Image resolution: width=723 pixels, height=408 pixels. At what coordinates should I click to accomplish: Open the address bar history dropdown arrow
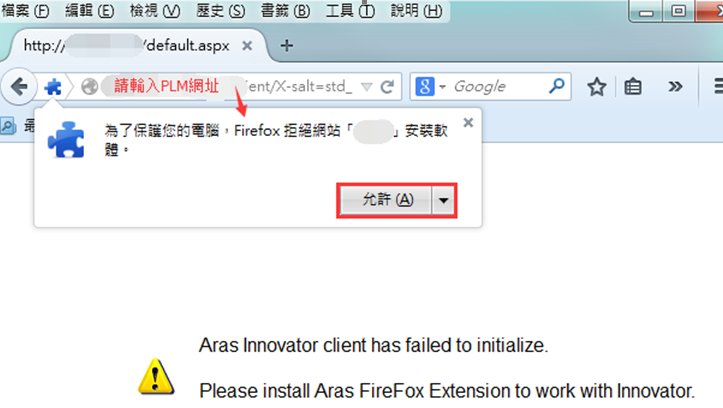[367, 87]
